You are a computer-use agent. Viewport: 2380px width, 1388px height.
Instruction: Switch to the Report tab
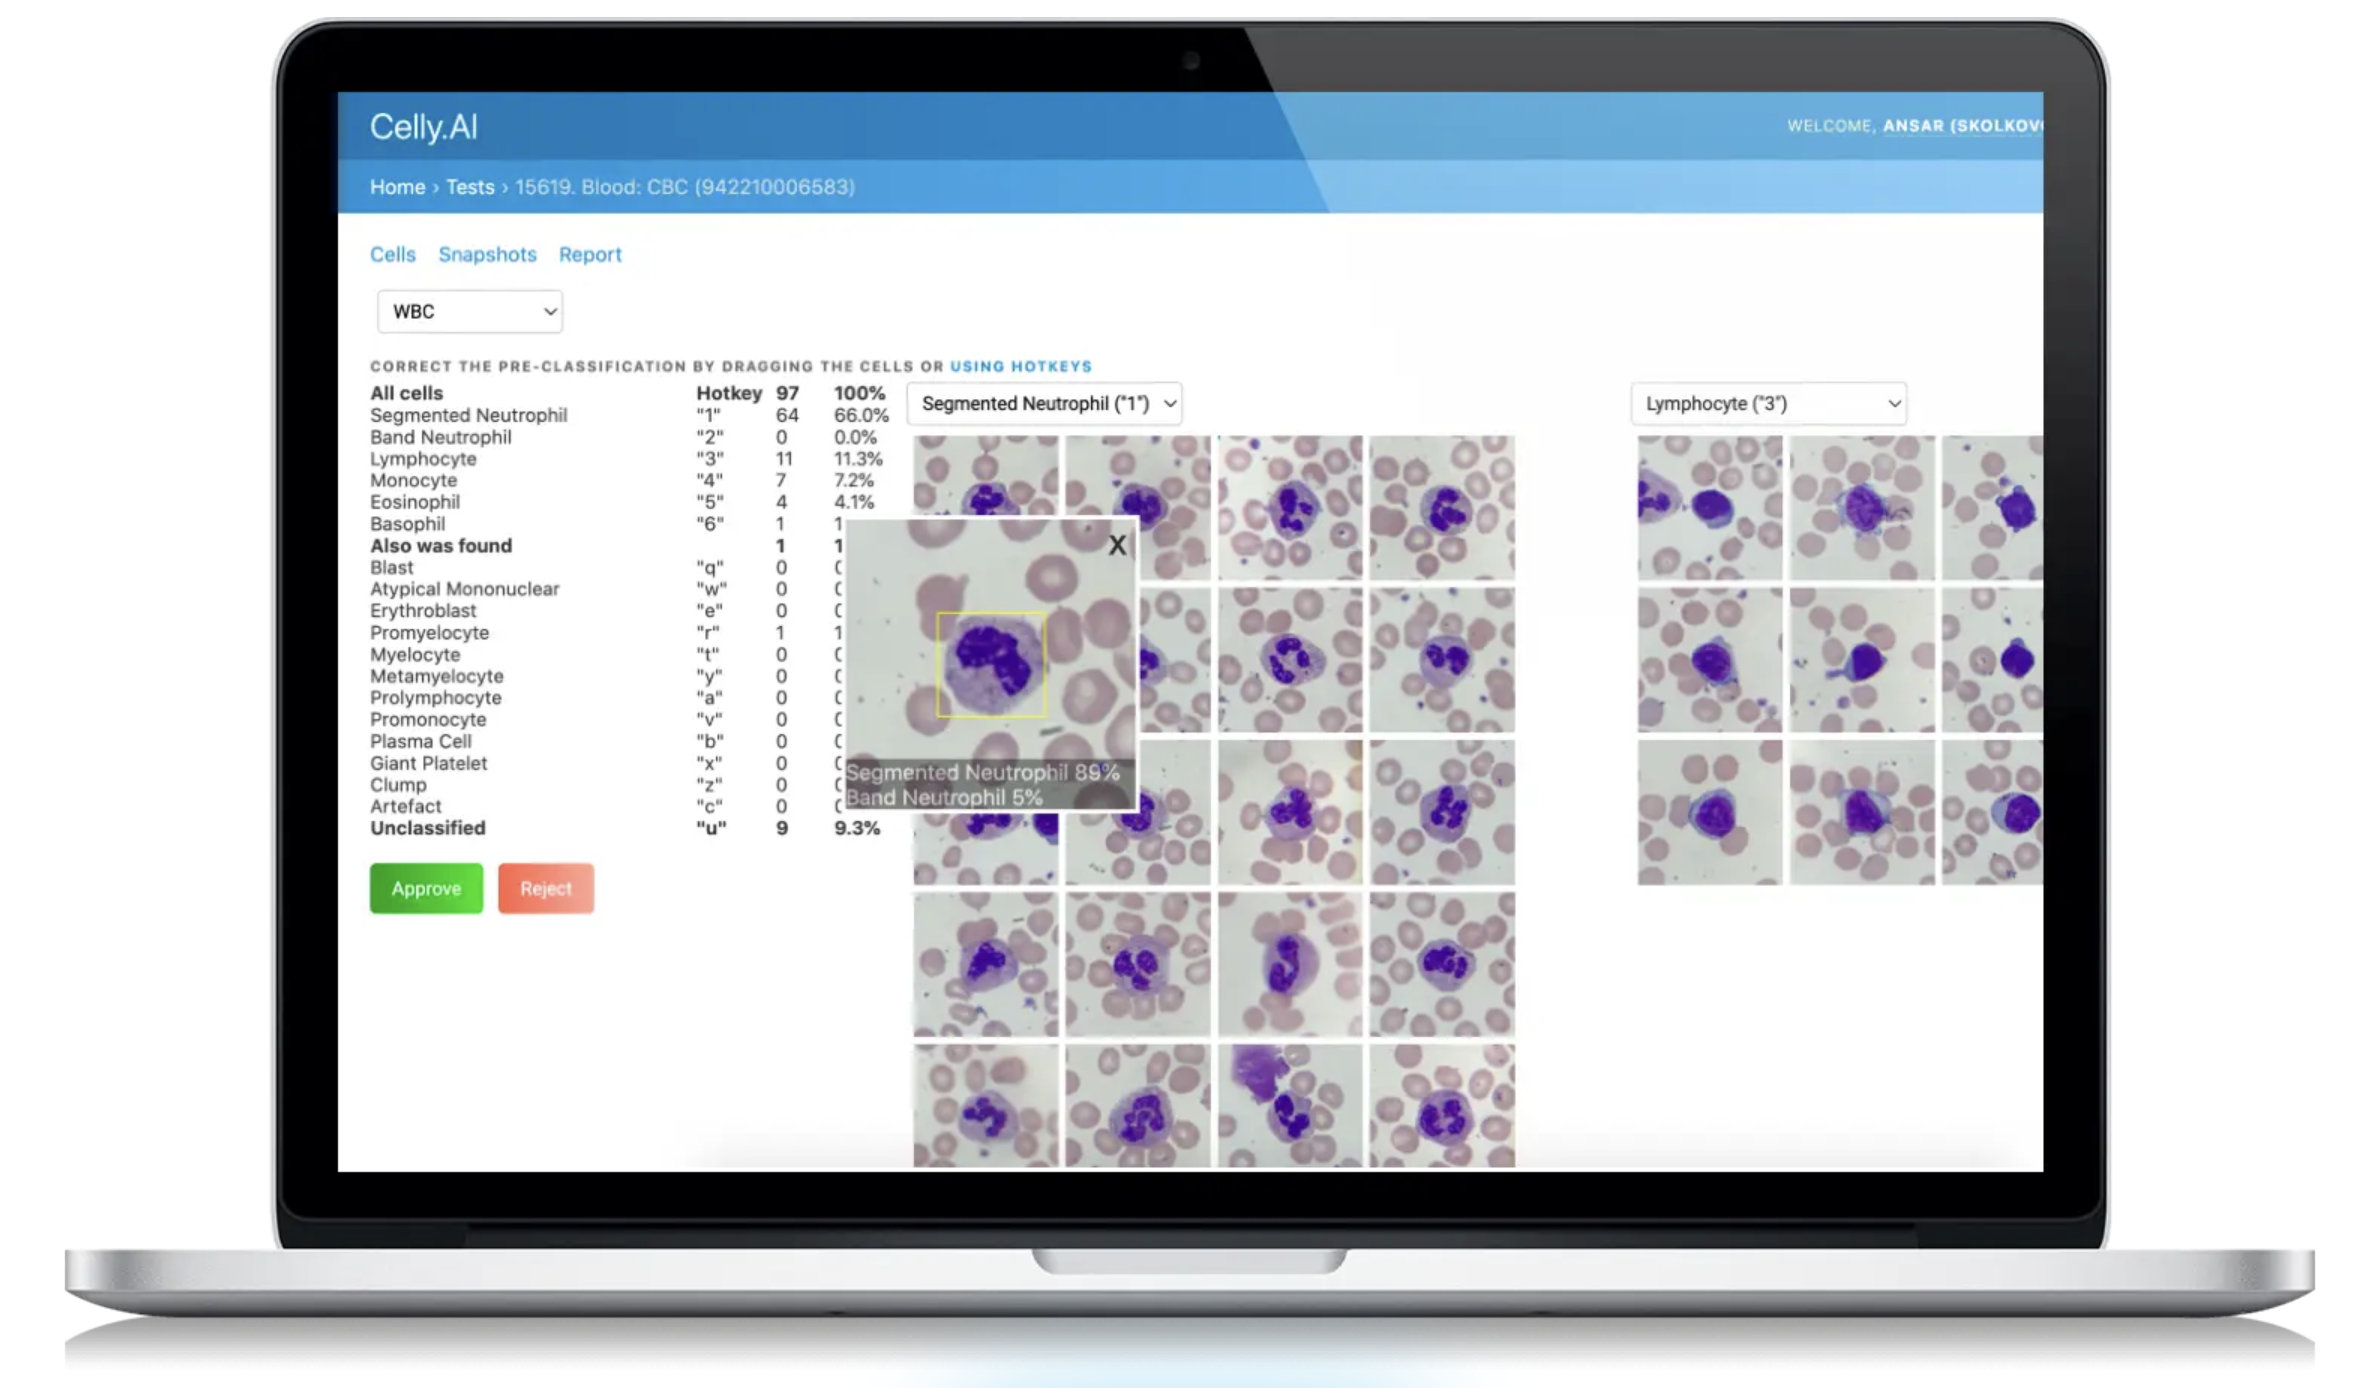590,253
